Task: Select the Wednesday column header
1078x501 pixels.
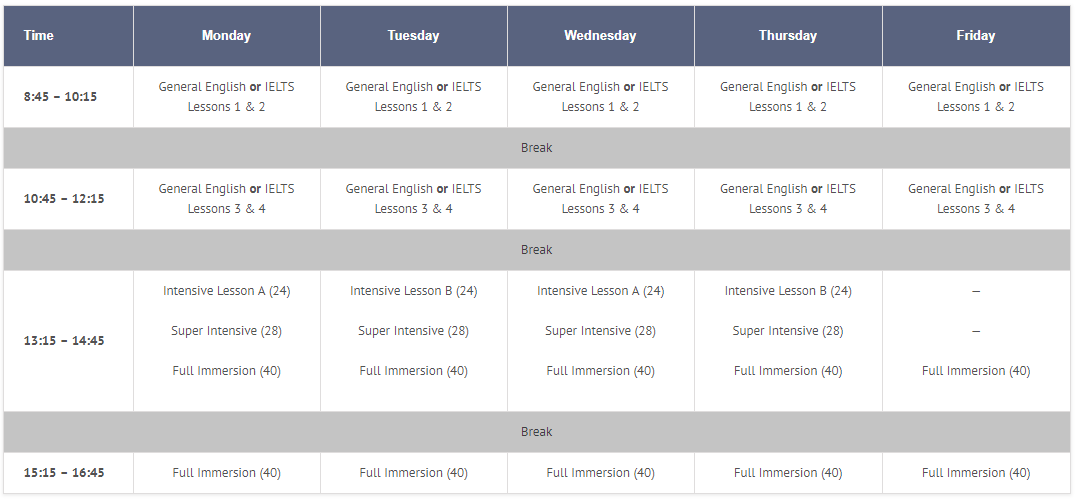Action: 600,36
